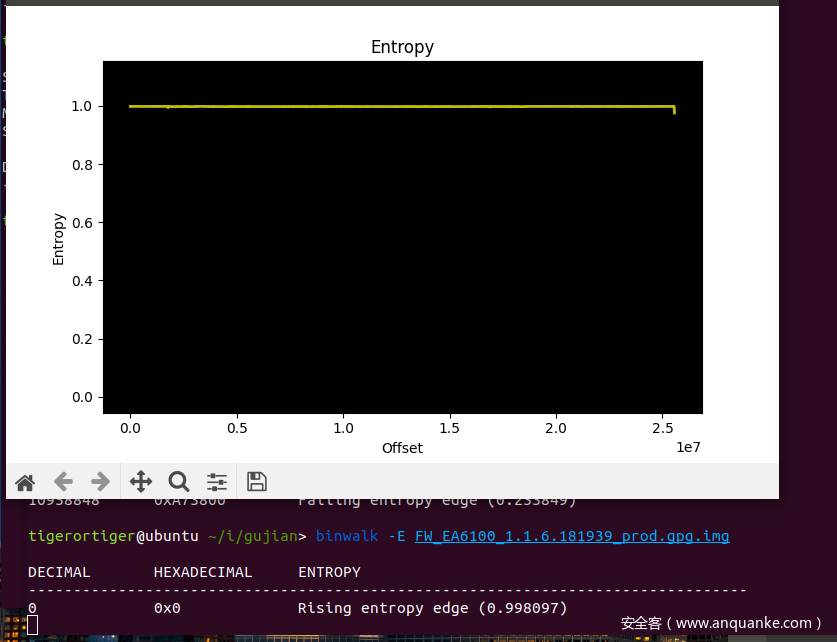Viewport: 837px width, 642px height.
Task: Click the Entropy plot title
Action: tap(402, 47)
